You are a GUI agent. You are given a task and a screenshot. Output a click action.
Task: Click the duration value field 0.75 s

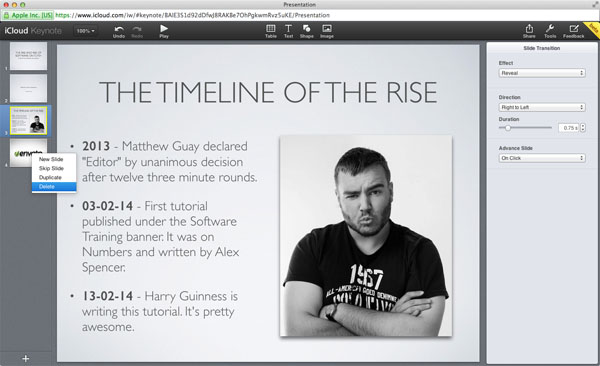point(569,128)
